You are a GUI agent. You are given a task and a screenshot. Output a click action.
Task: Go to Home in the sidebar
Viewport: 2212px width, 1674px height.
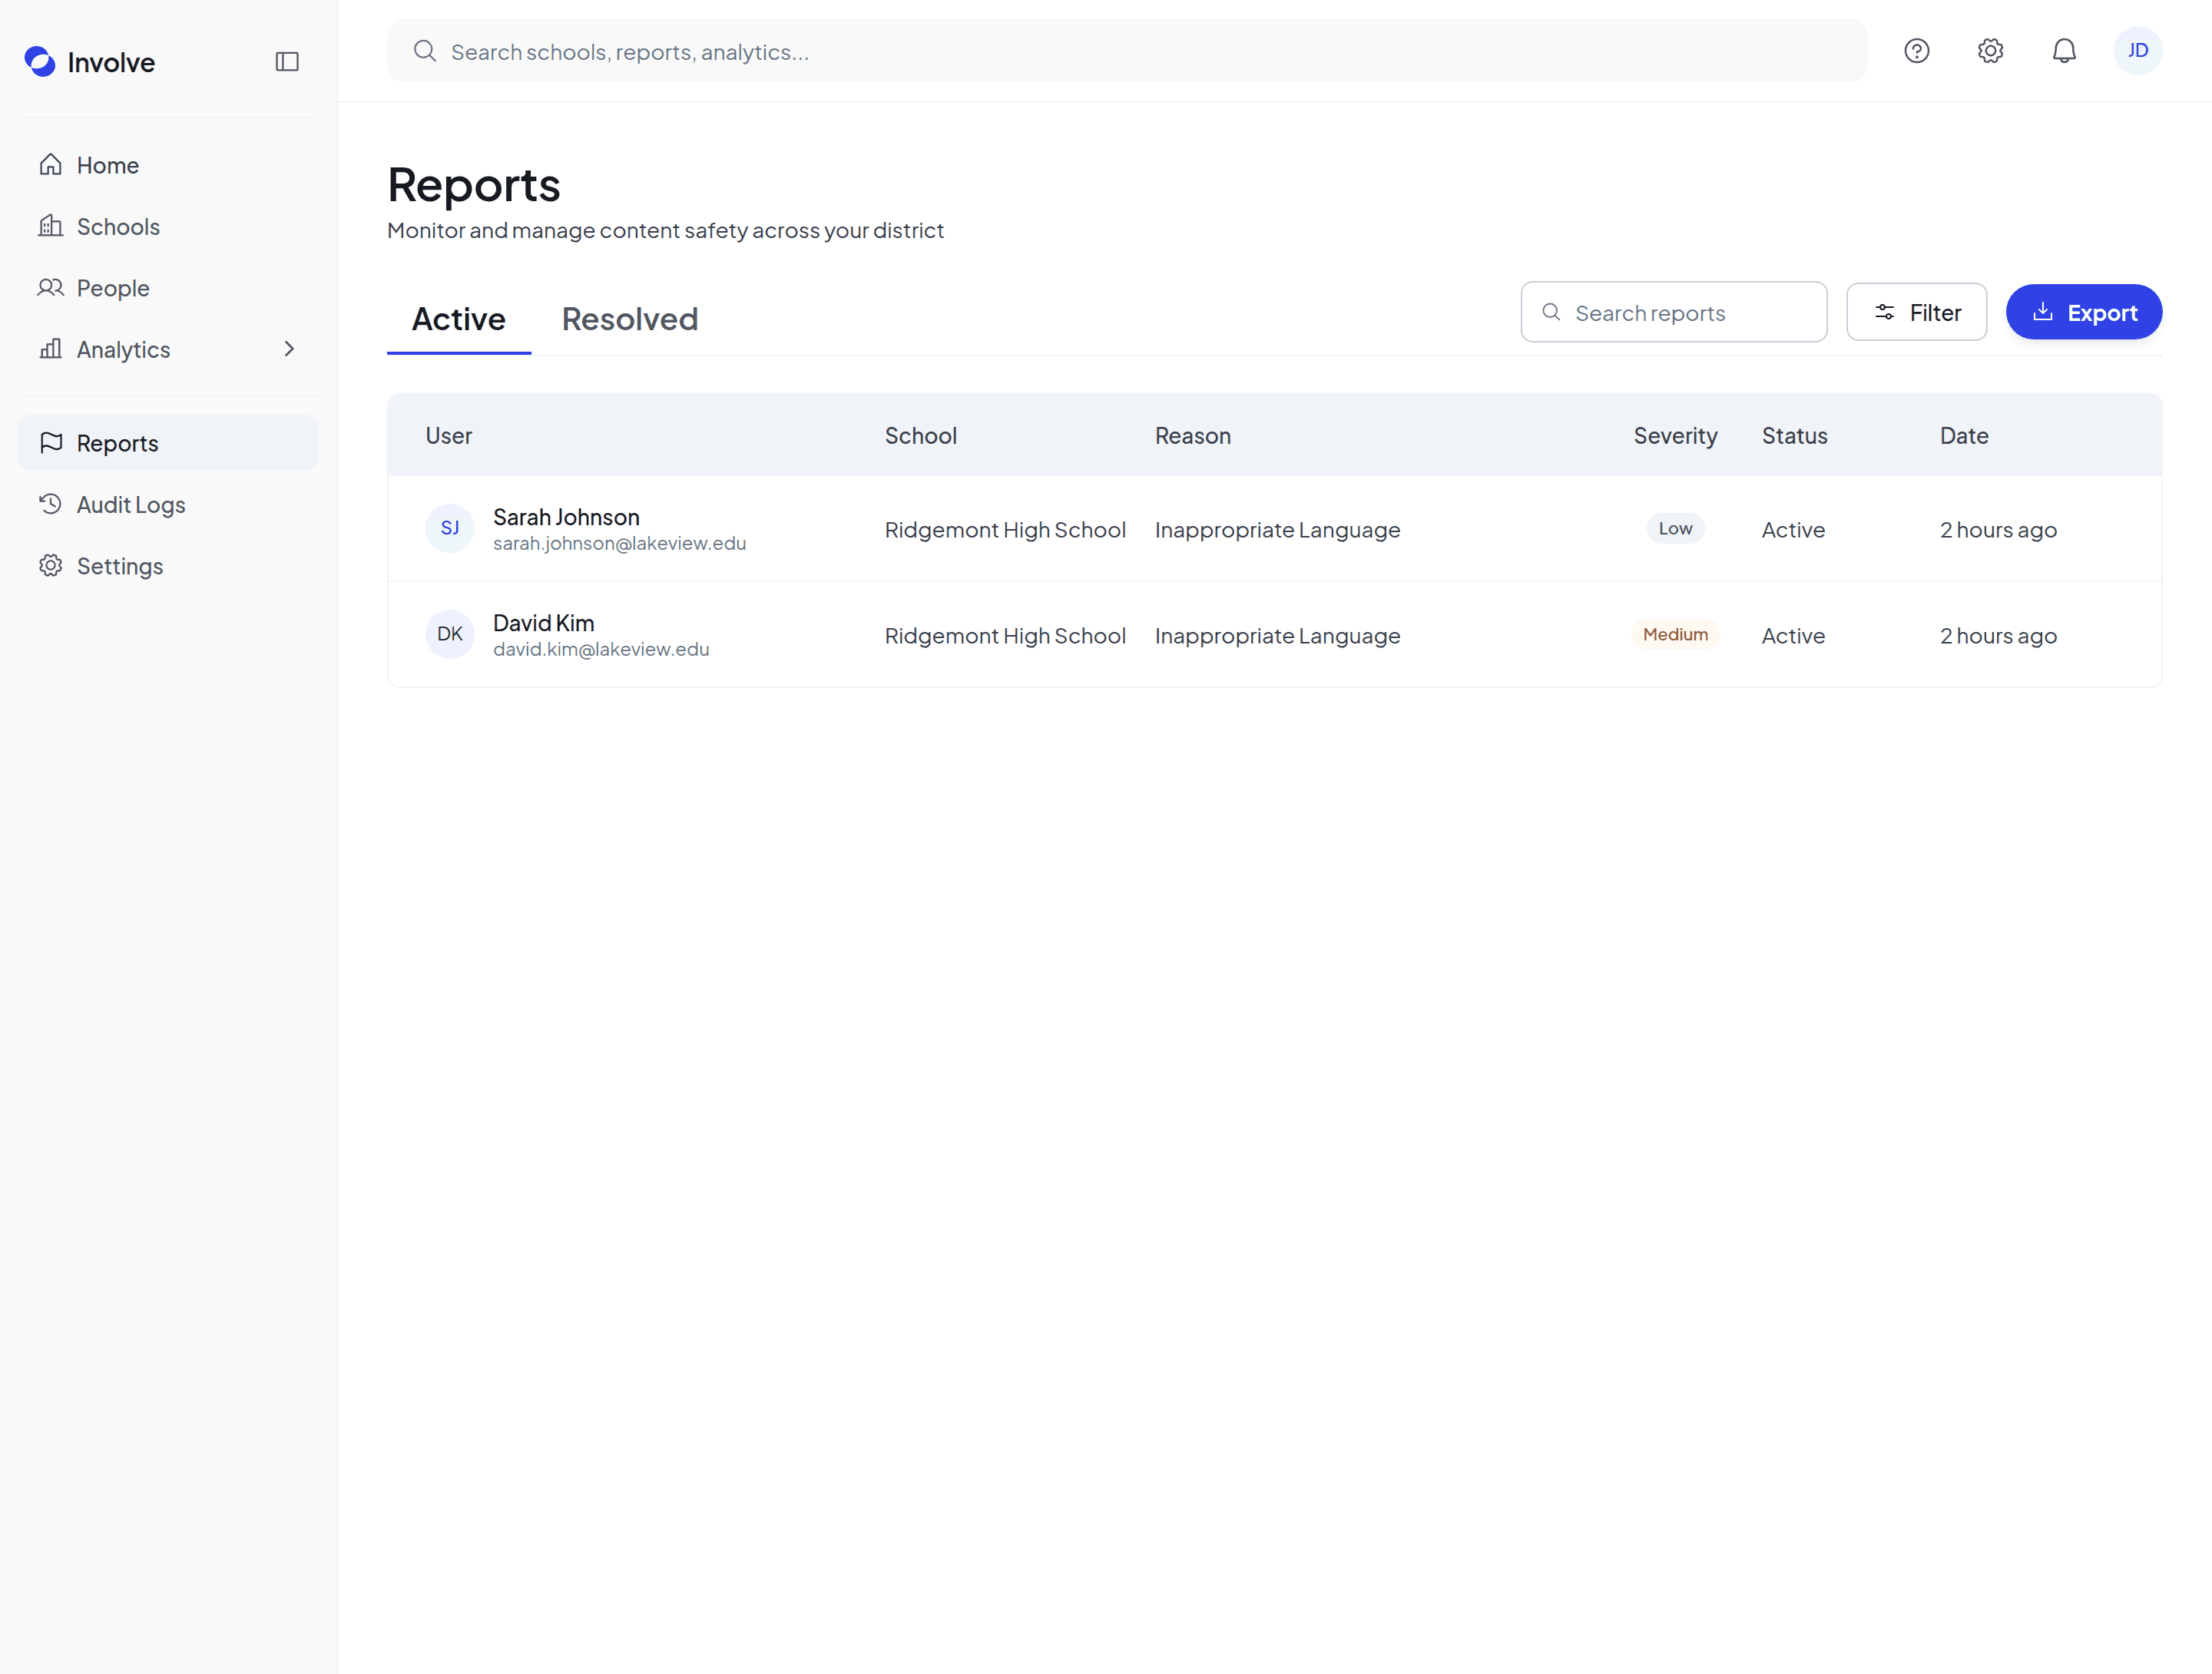tap(168, 165)
